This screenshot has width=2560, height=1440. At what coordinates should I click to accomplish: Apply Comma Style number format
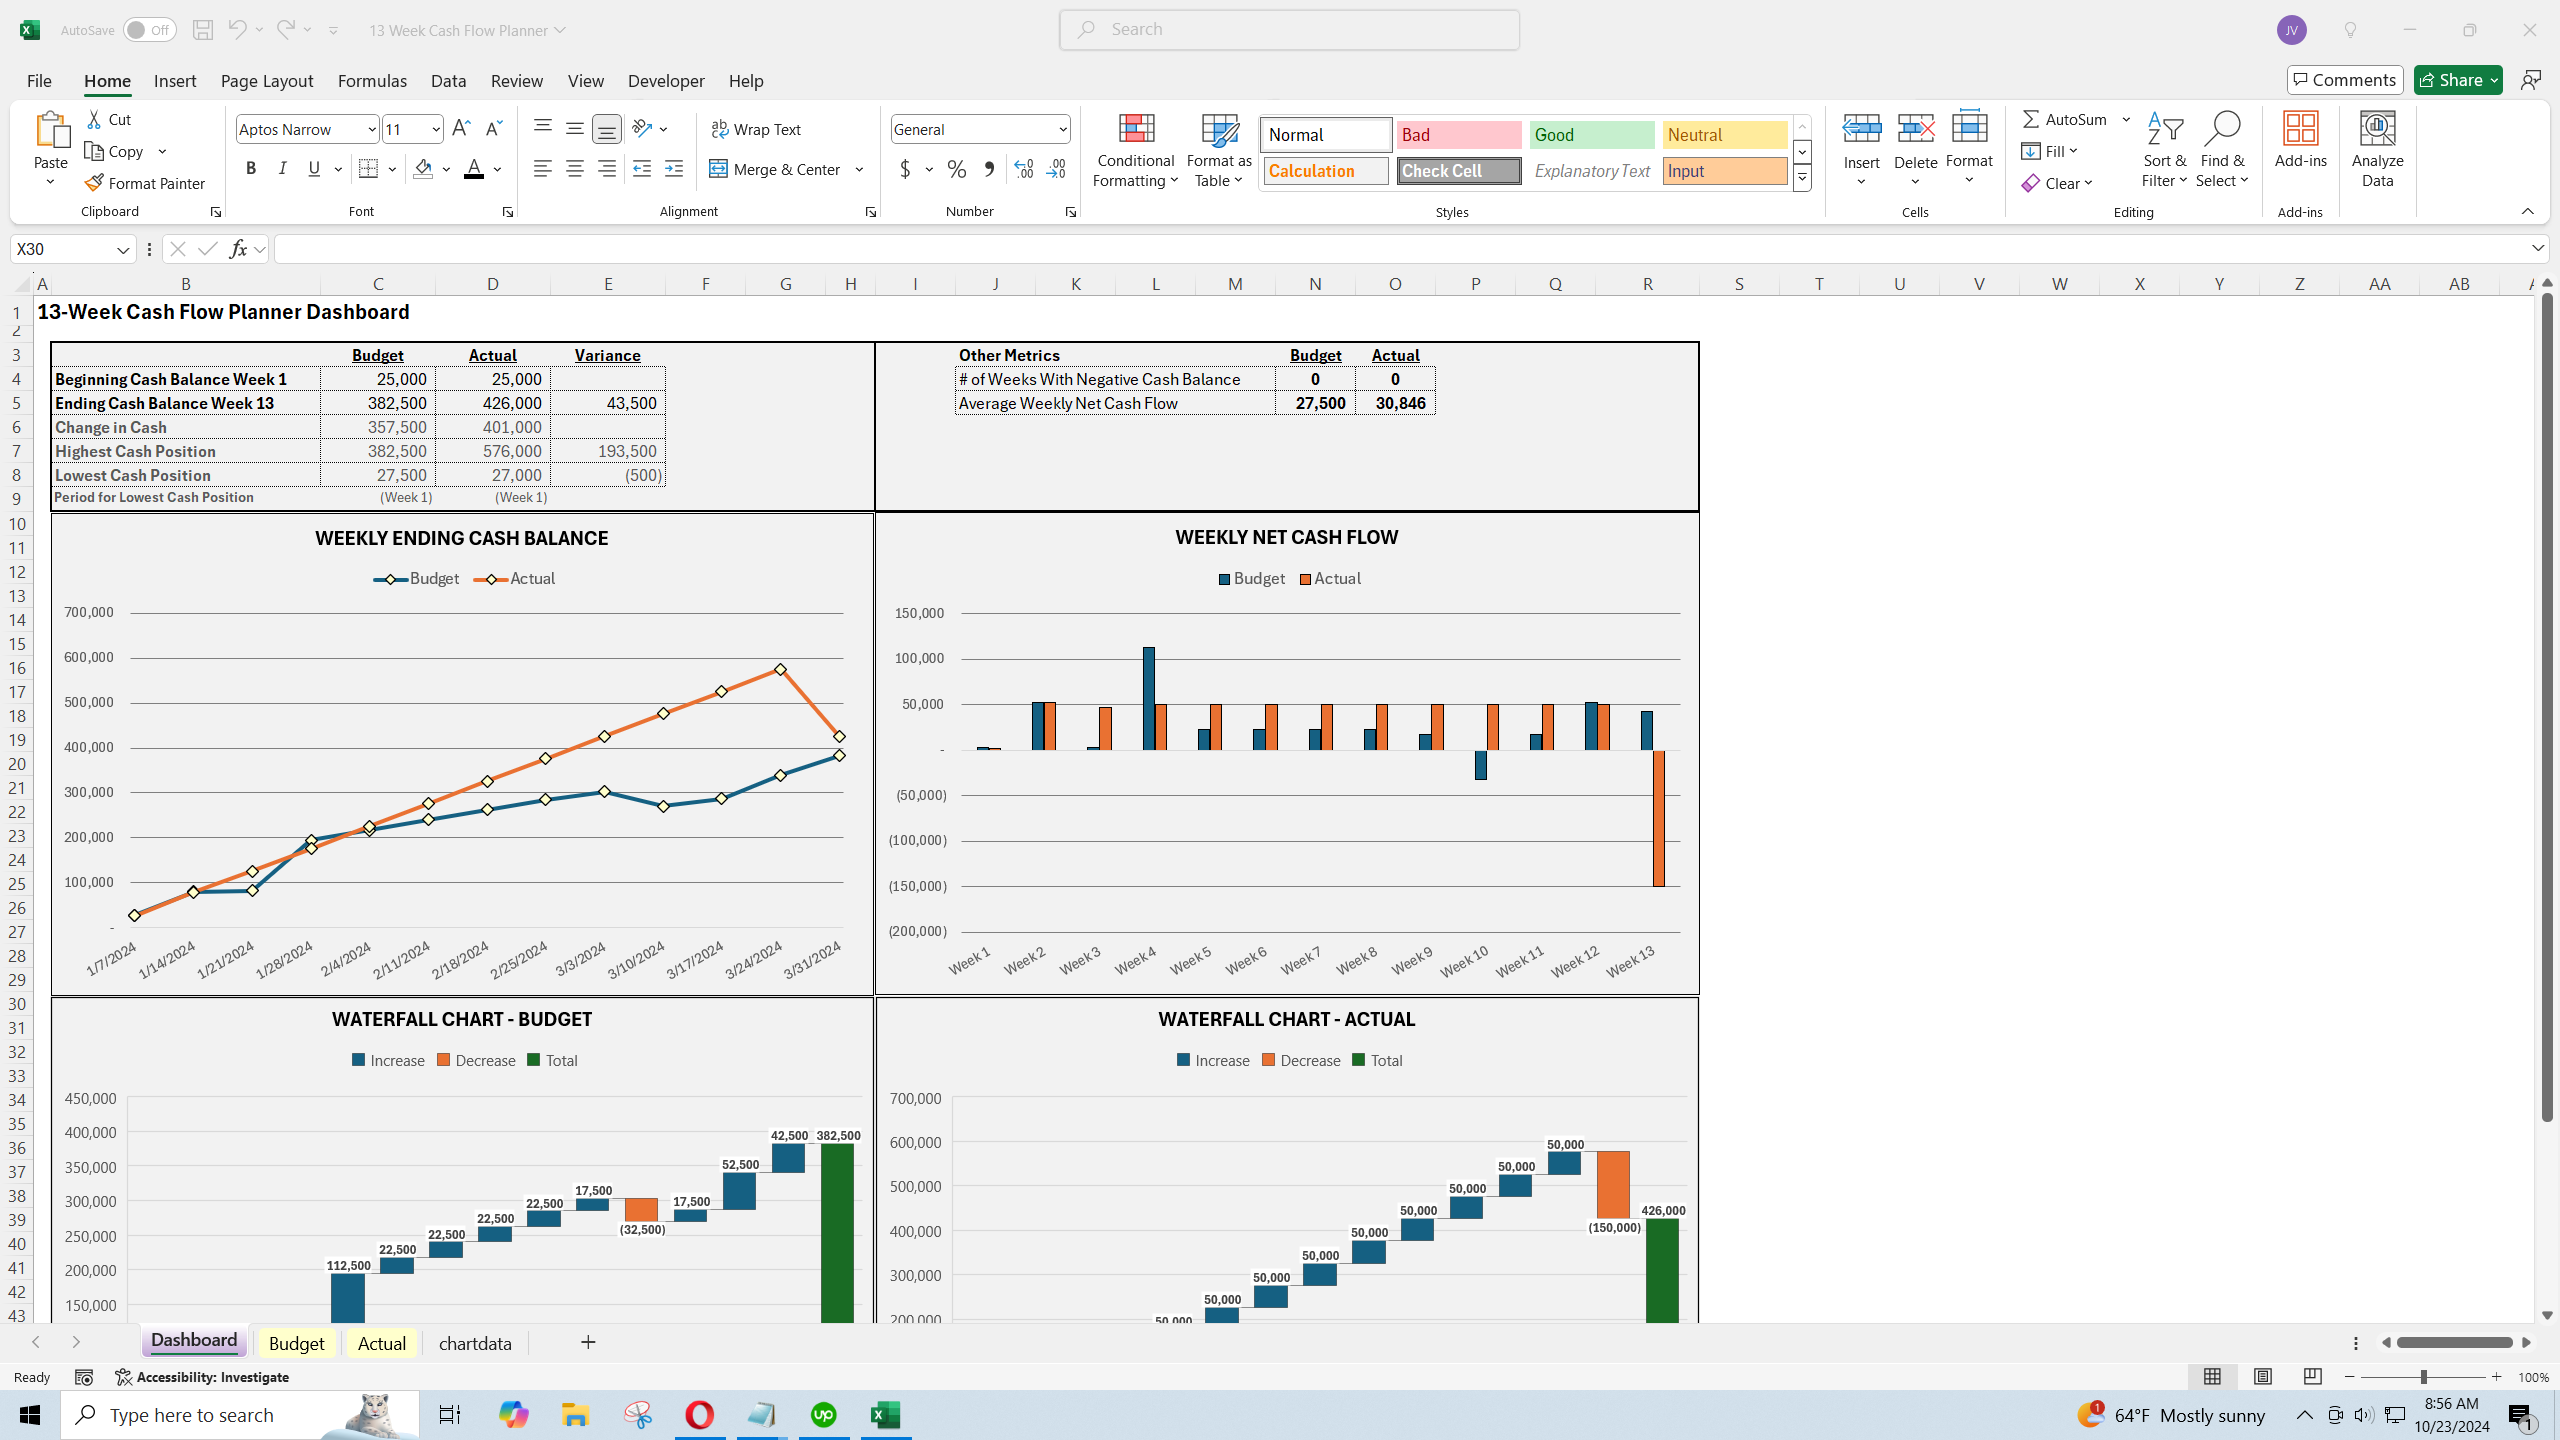point(989,169)
